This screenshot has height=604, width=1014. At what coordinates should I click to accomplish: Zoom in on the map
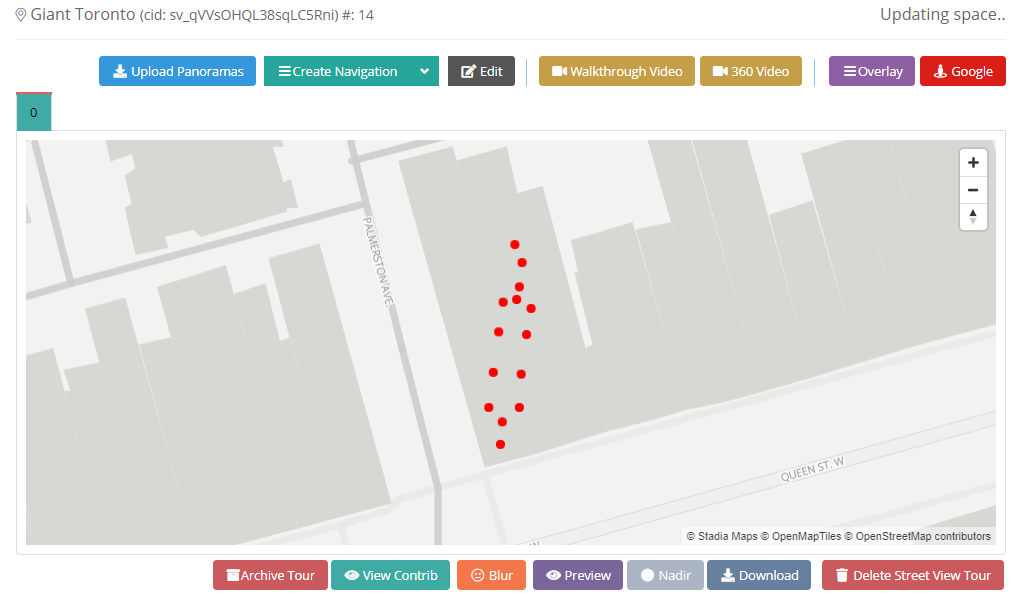coord(973,162)
